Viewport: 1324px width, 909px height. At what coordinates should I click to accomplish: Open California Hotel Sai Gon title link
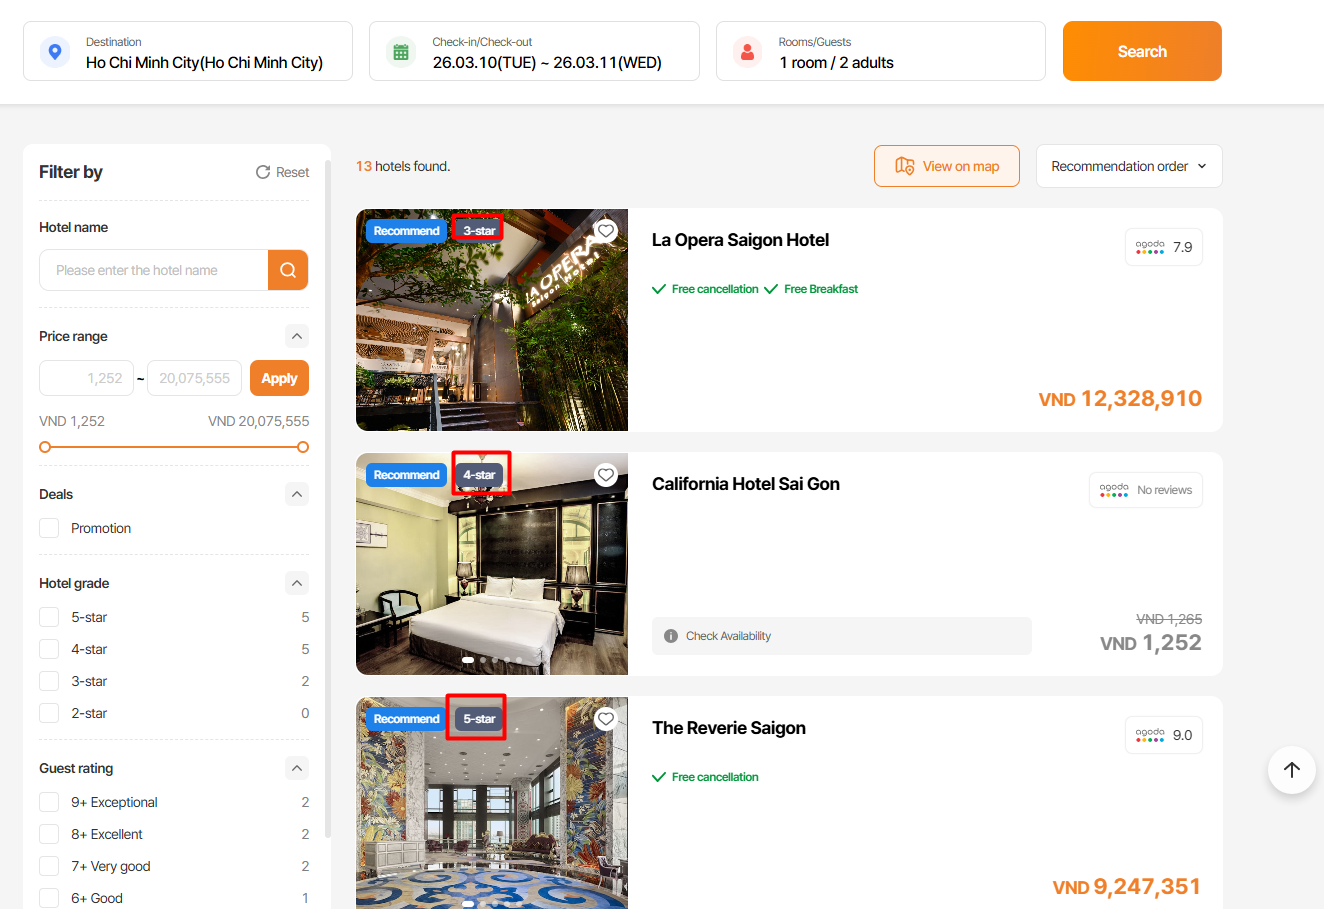746,484
